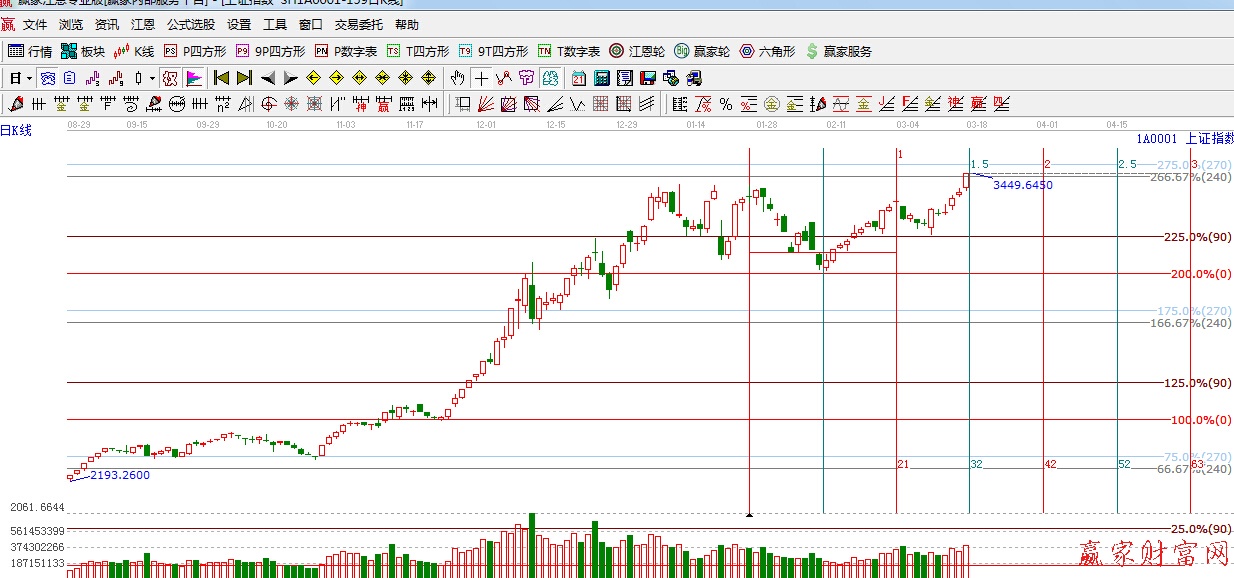
Task: Select the hand pan tool
Action: 457,78
